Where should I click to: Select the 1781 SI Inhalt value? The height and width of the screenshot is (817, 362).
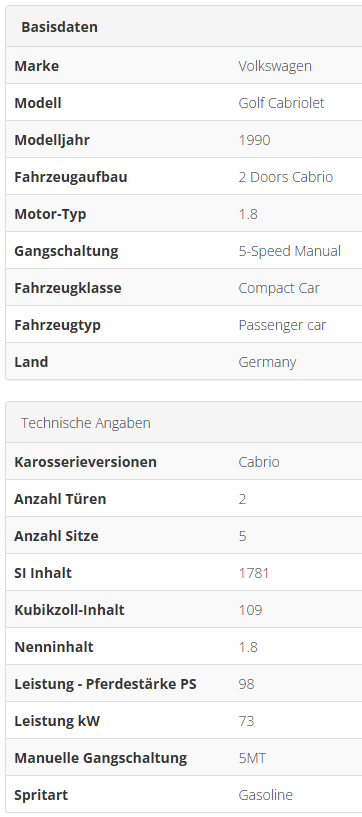[254, 573]
